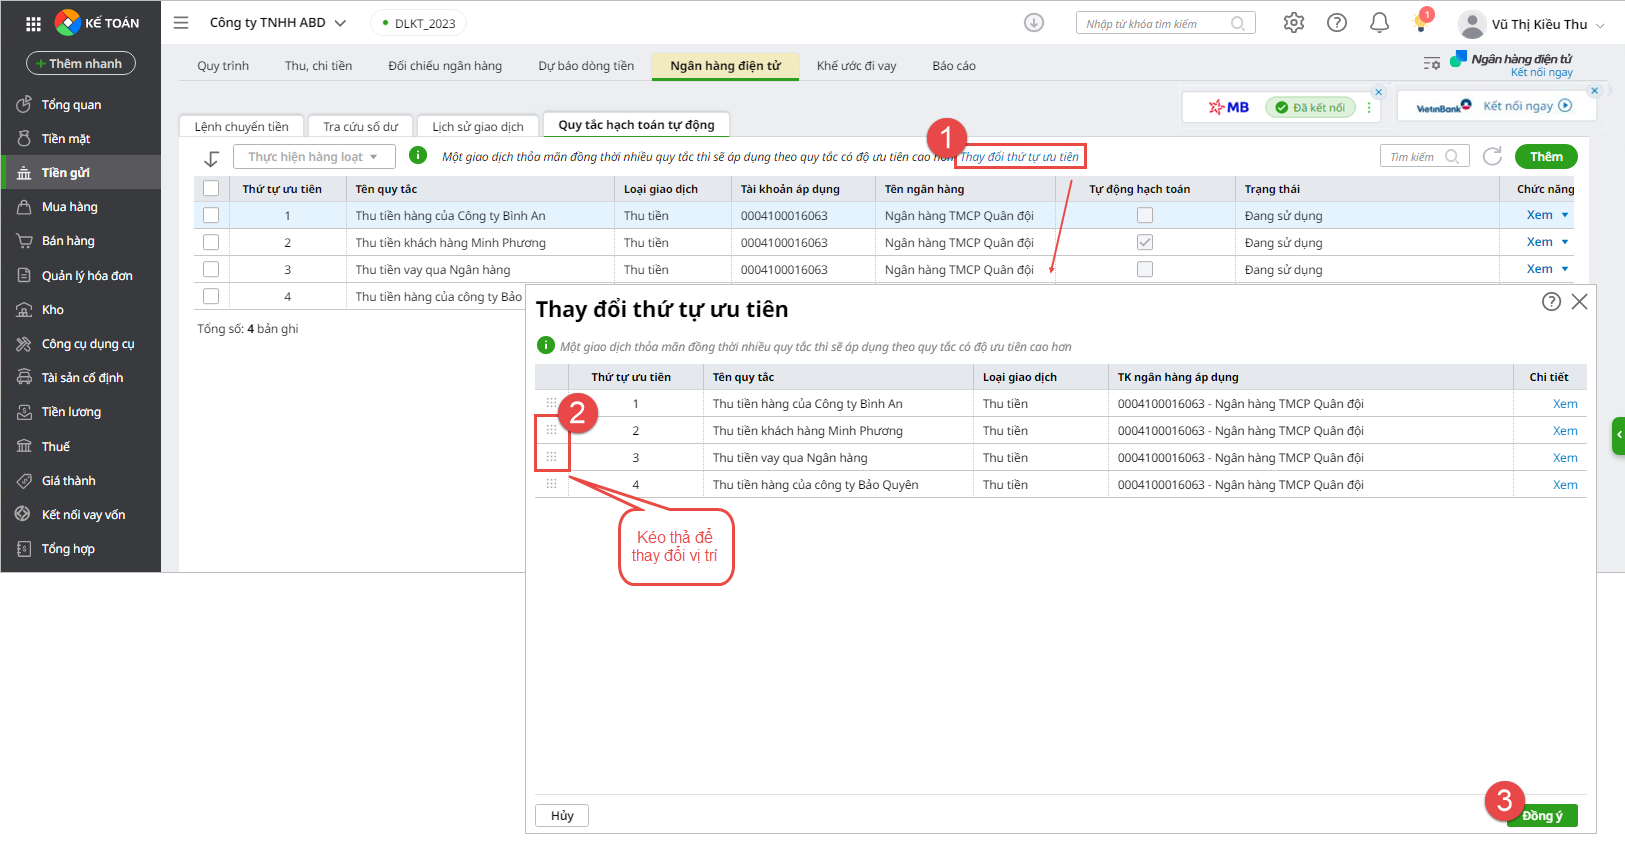Open the settings gear icon

(1294, 23)
